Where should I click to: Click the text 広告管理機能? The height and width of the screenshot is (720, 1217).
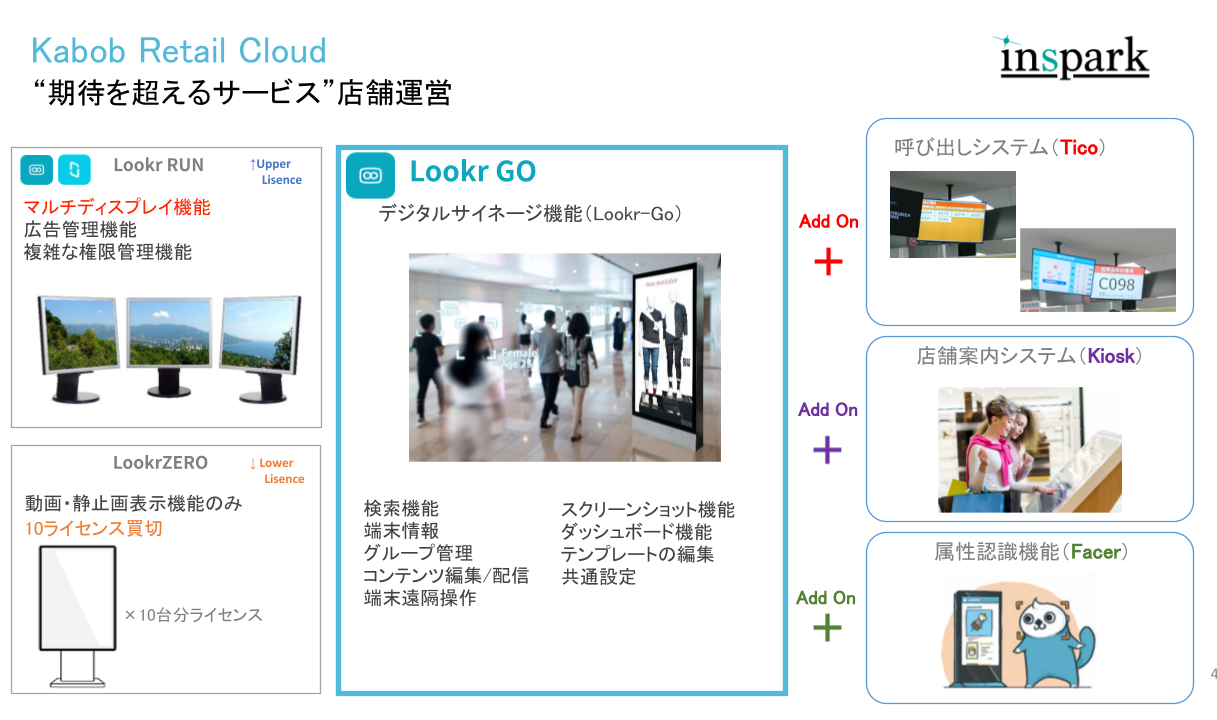[80, 230]
